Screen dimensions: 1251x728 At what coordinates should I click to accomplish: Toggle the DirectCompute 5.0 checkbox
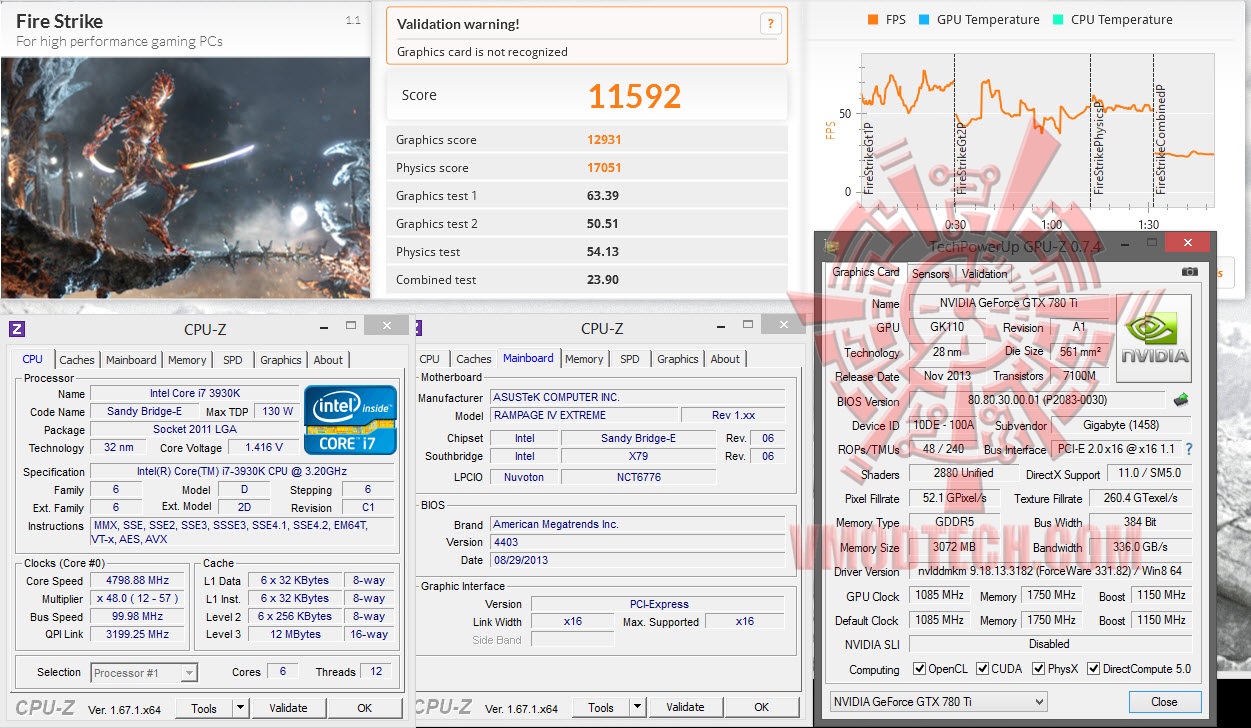point(1093,669)
